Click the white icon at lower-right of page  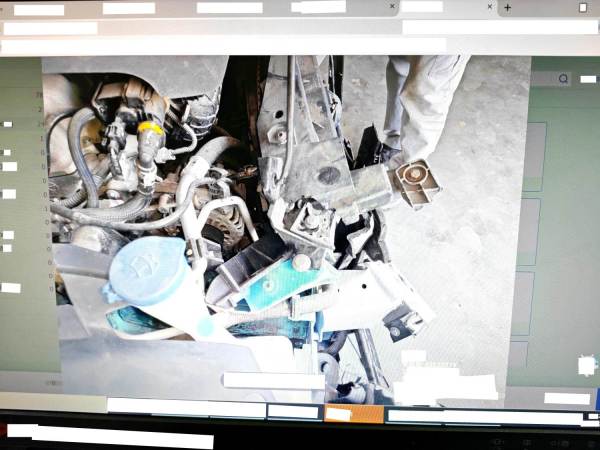coord(587,366)
